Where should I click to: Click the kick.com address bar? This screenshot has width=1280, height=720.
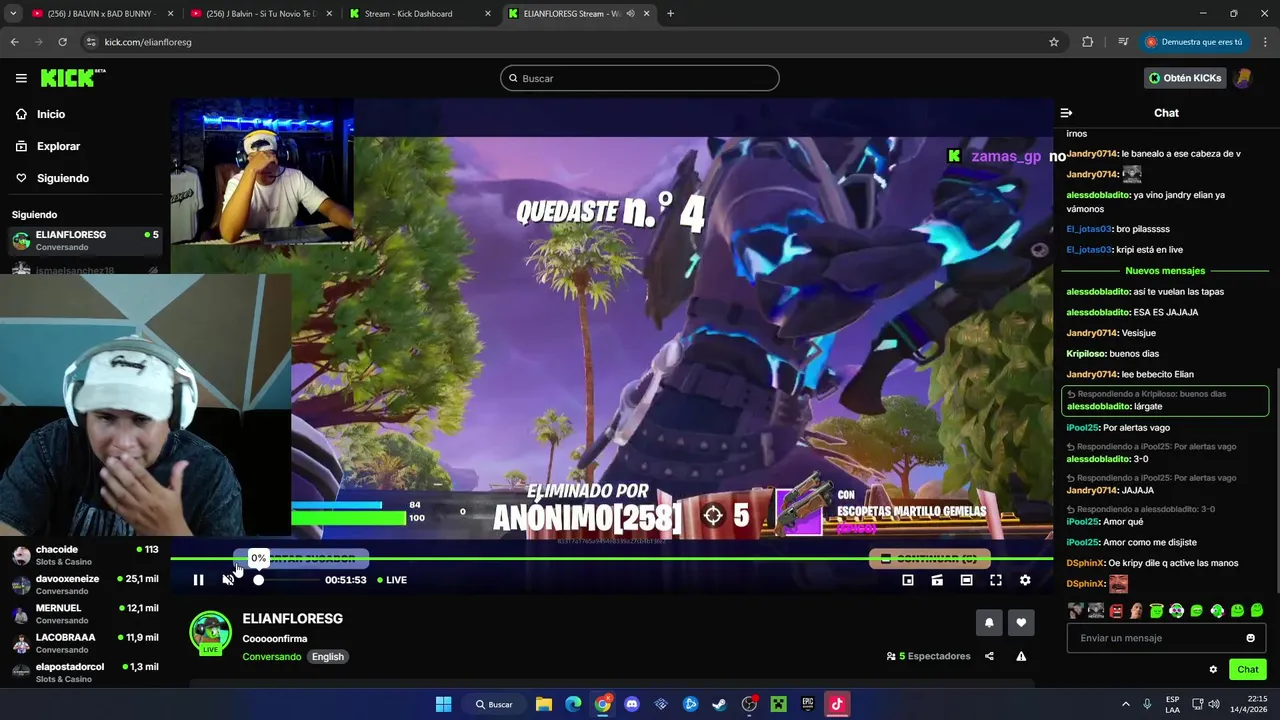tap(570, 42)
